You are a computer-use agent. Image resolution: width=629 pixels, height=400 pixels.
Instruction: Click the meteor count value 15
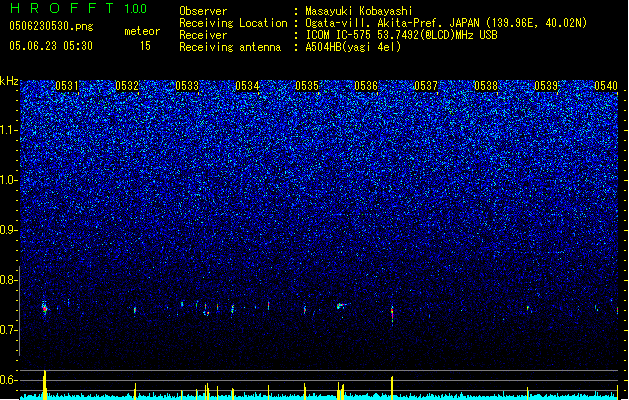pos(145,46)
